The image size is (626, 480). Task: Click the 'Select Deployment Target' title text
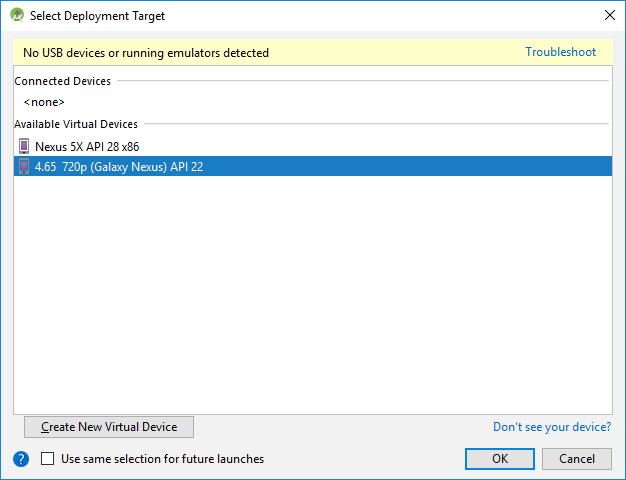pos(98,16)
